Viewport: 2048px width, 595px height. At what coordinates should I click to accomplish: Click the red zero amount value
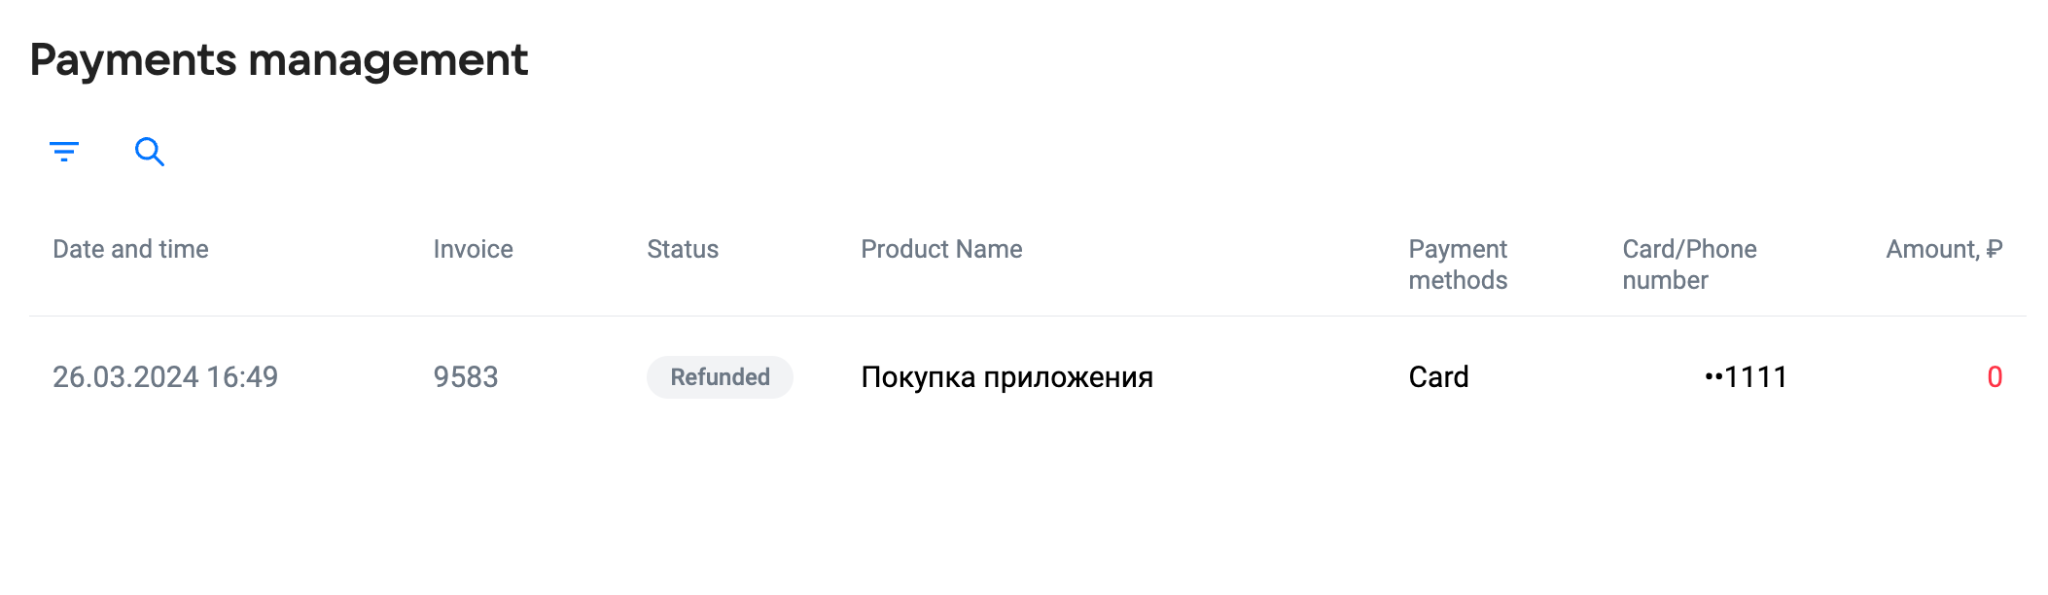pyautogui.click(x=1994, y=377)
